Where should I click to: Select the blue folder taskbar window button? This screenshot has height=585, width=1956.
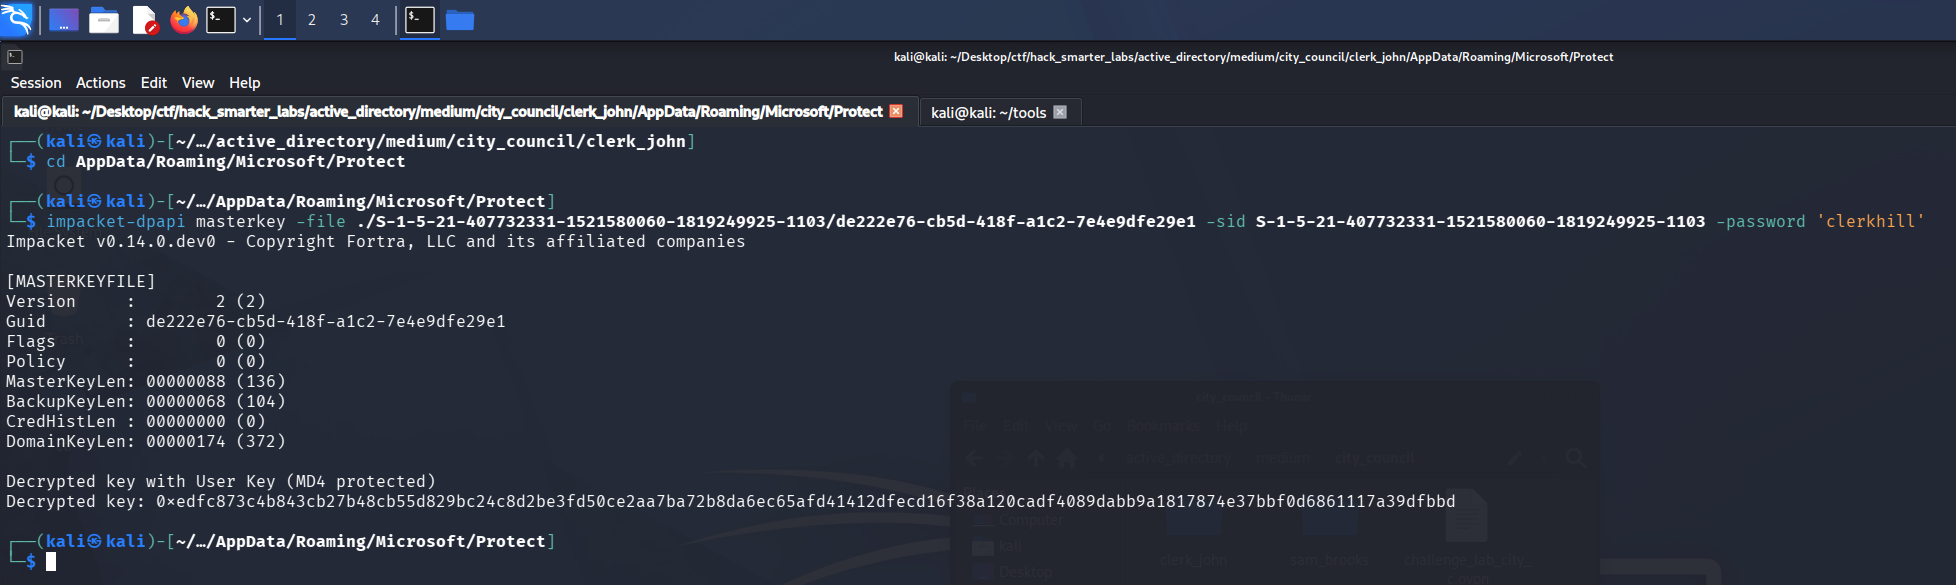point(460,20)
